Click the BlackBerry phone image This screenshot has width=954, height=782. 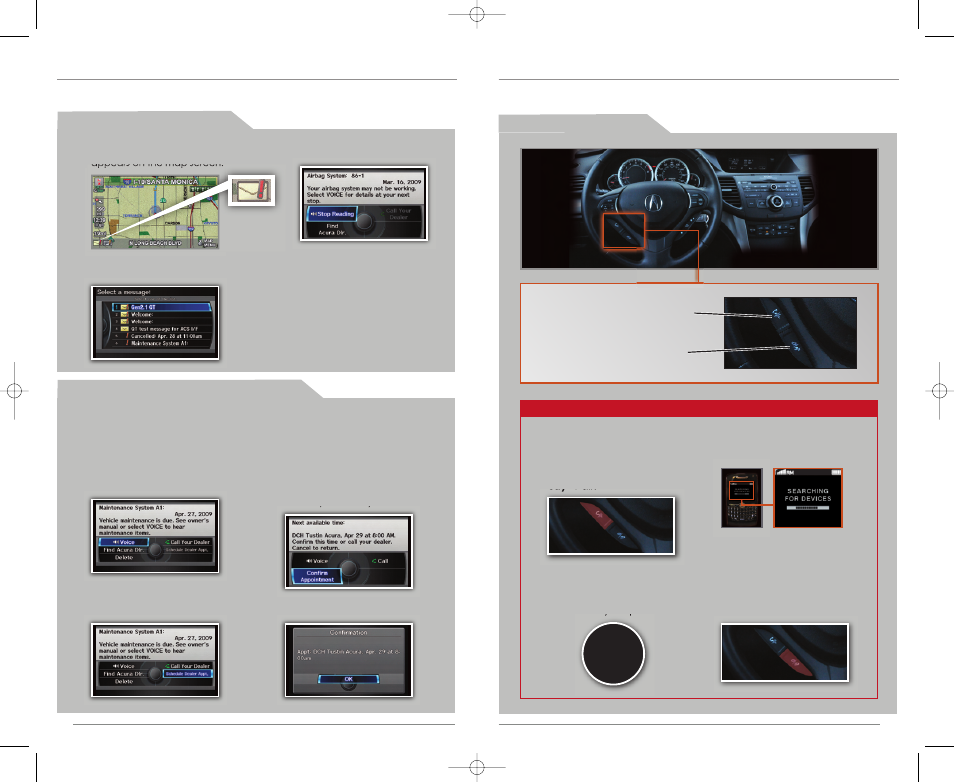742,498
